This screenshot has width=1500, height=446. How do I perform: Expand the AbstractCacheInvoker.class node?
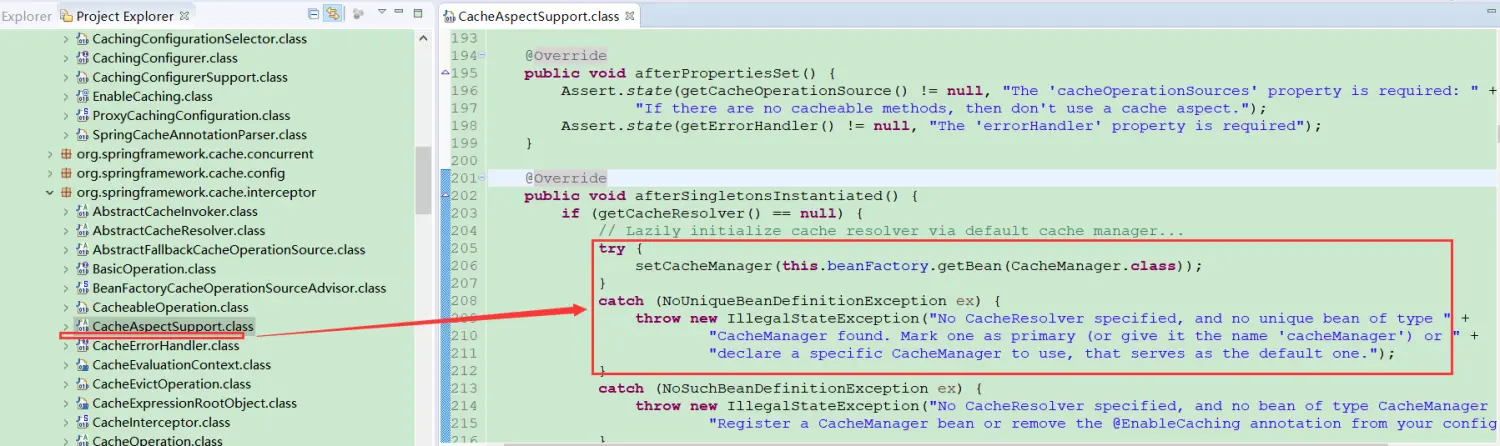66,212
